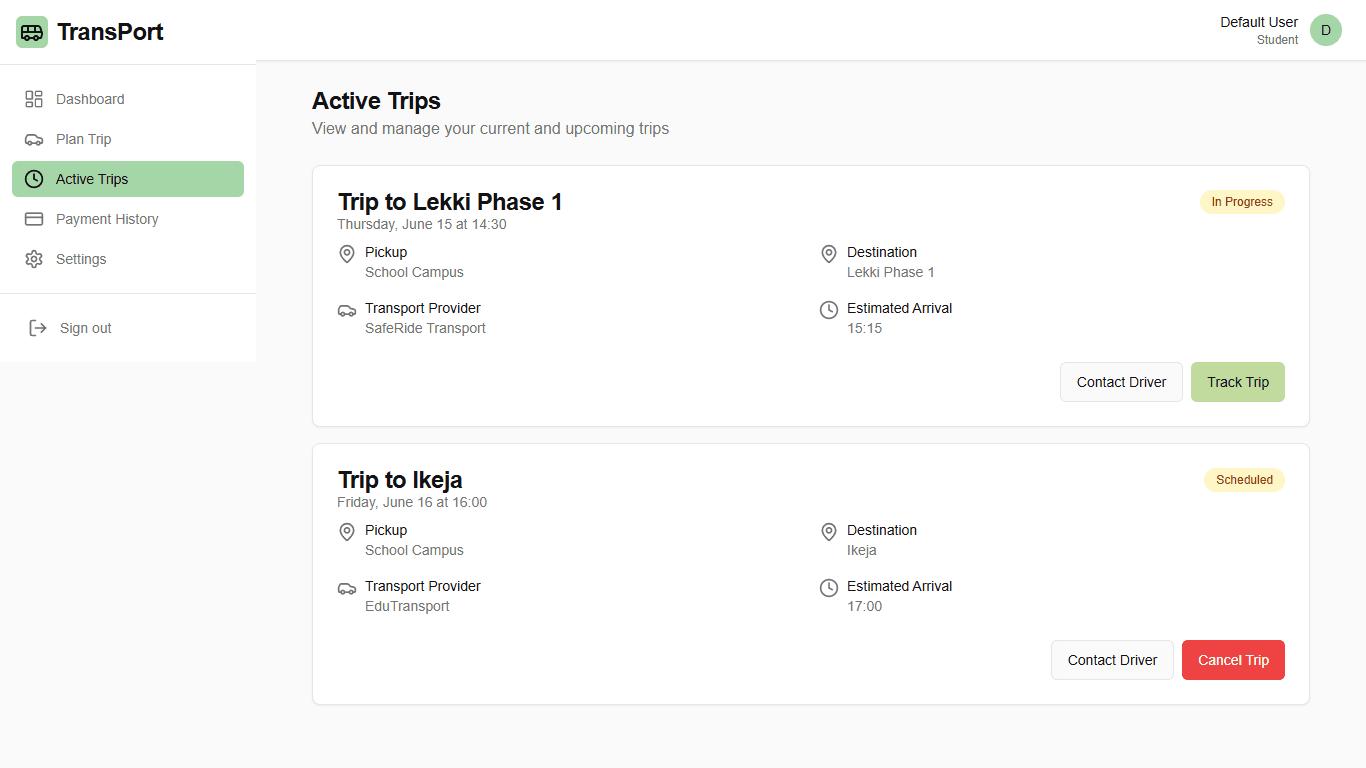Click the In Progress status badge
This screenshot has width=1366, height=768.
1242,202
